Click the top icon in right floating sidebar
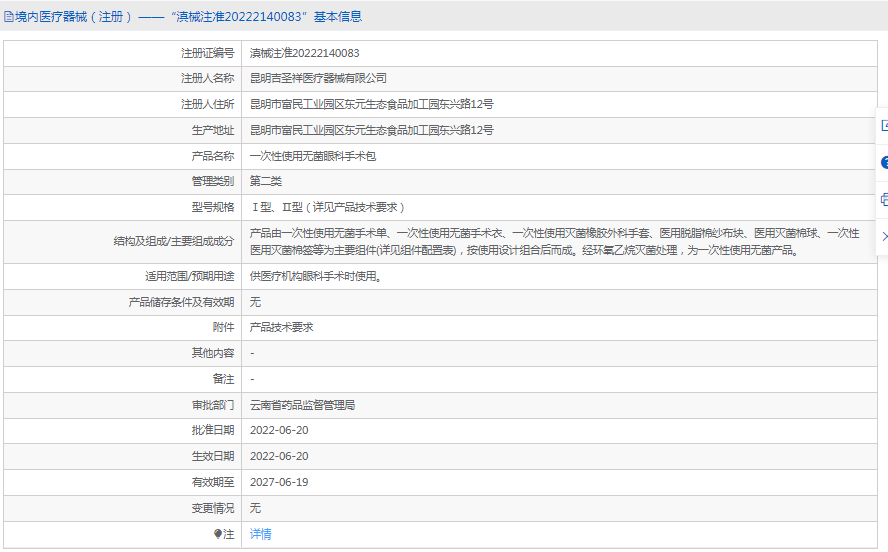Screen dimensions: 888x552 click(x=884, y=126)
